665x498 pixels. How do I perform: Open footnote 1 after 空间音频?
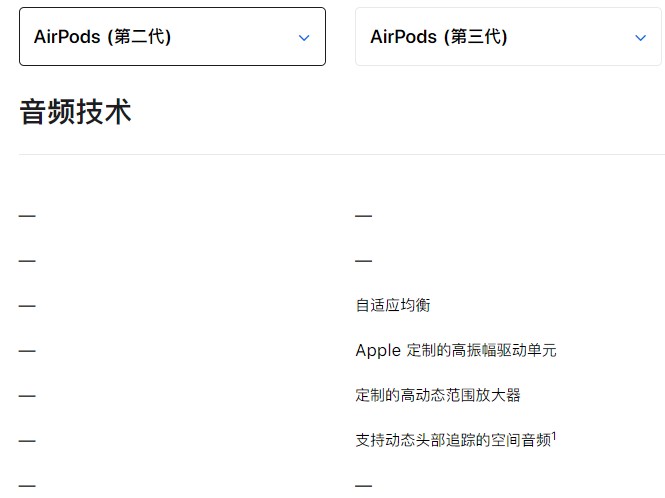554,435
